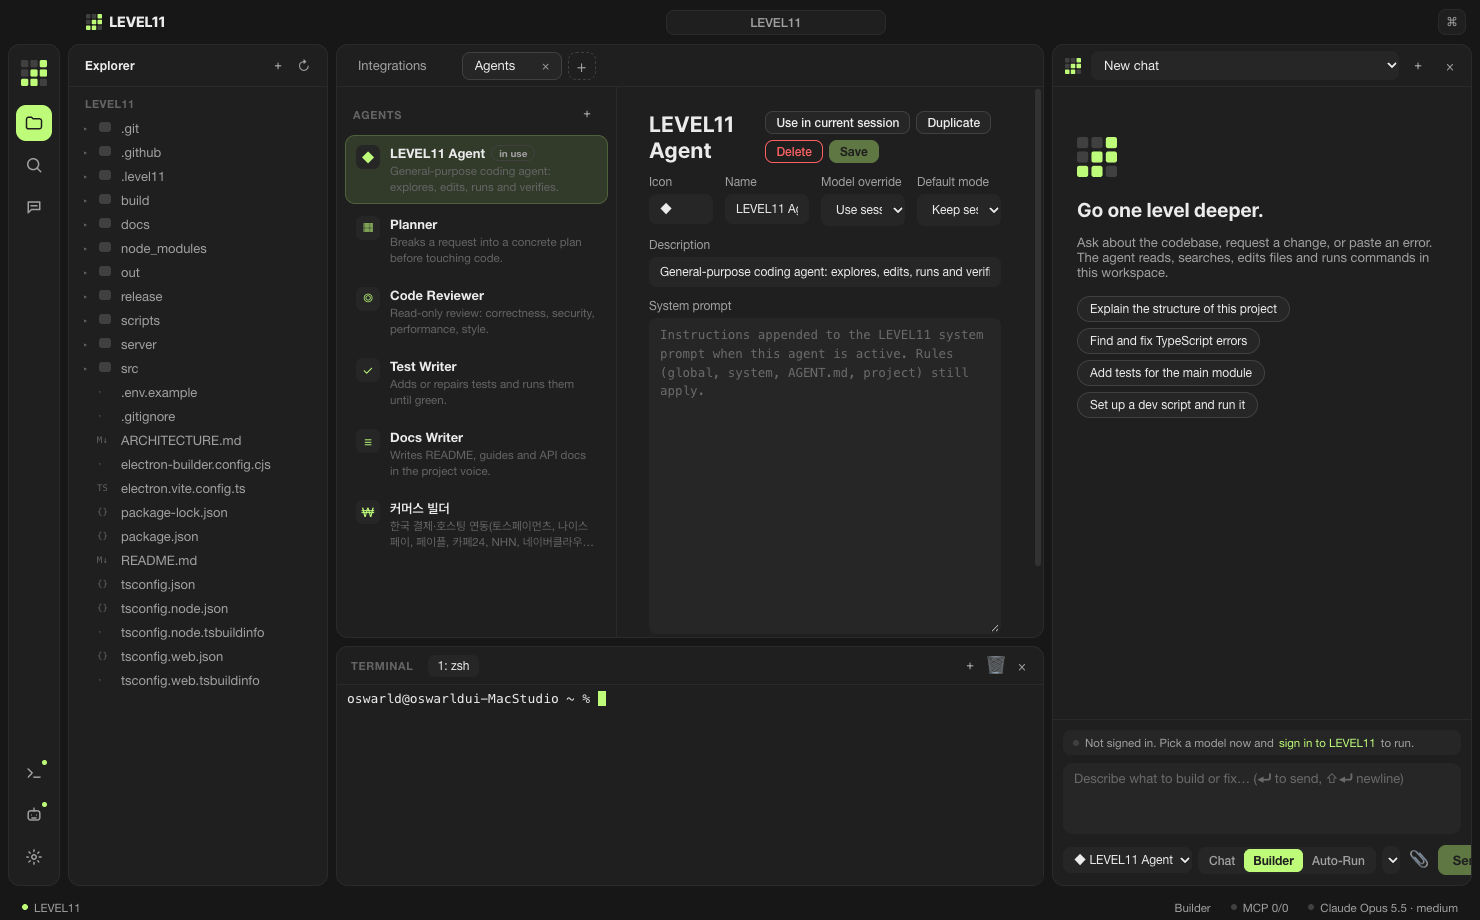Image resolution: width=1480 pixels, height=920 pixels.
Task: Select the Planner agent
Action: (476, 241)
